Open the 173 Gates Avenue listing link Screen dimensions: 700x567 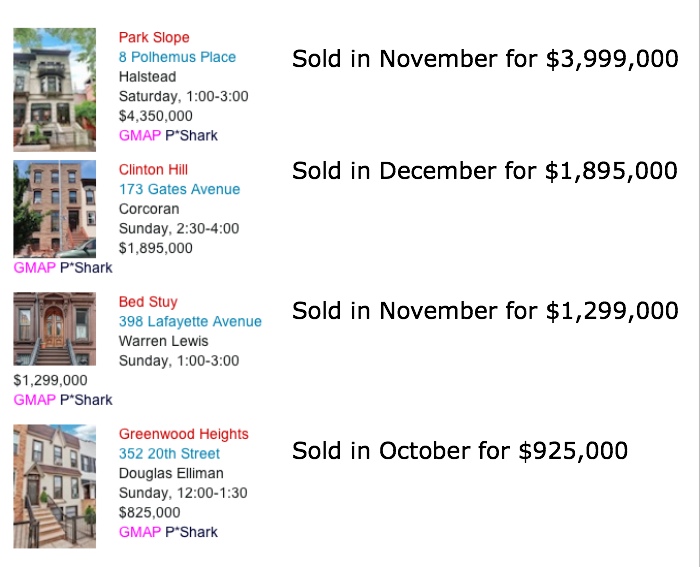click(179, 189)
